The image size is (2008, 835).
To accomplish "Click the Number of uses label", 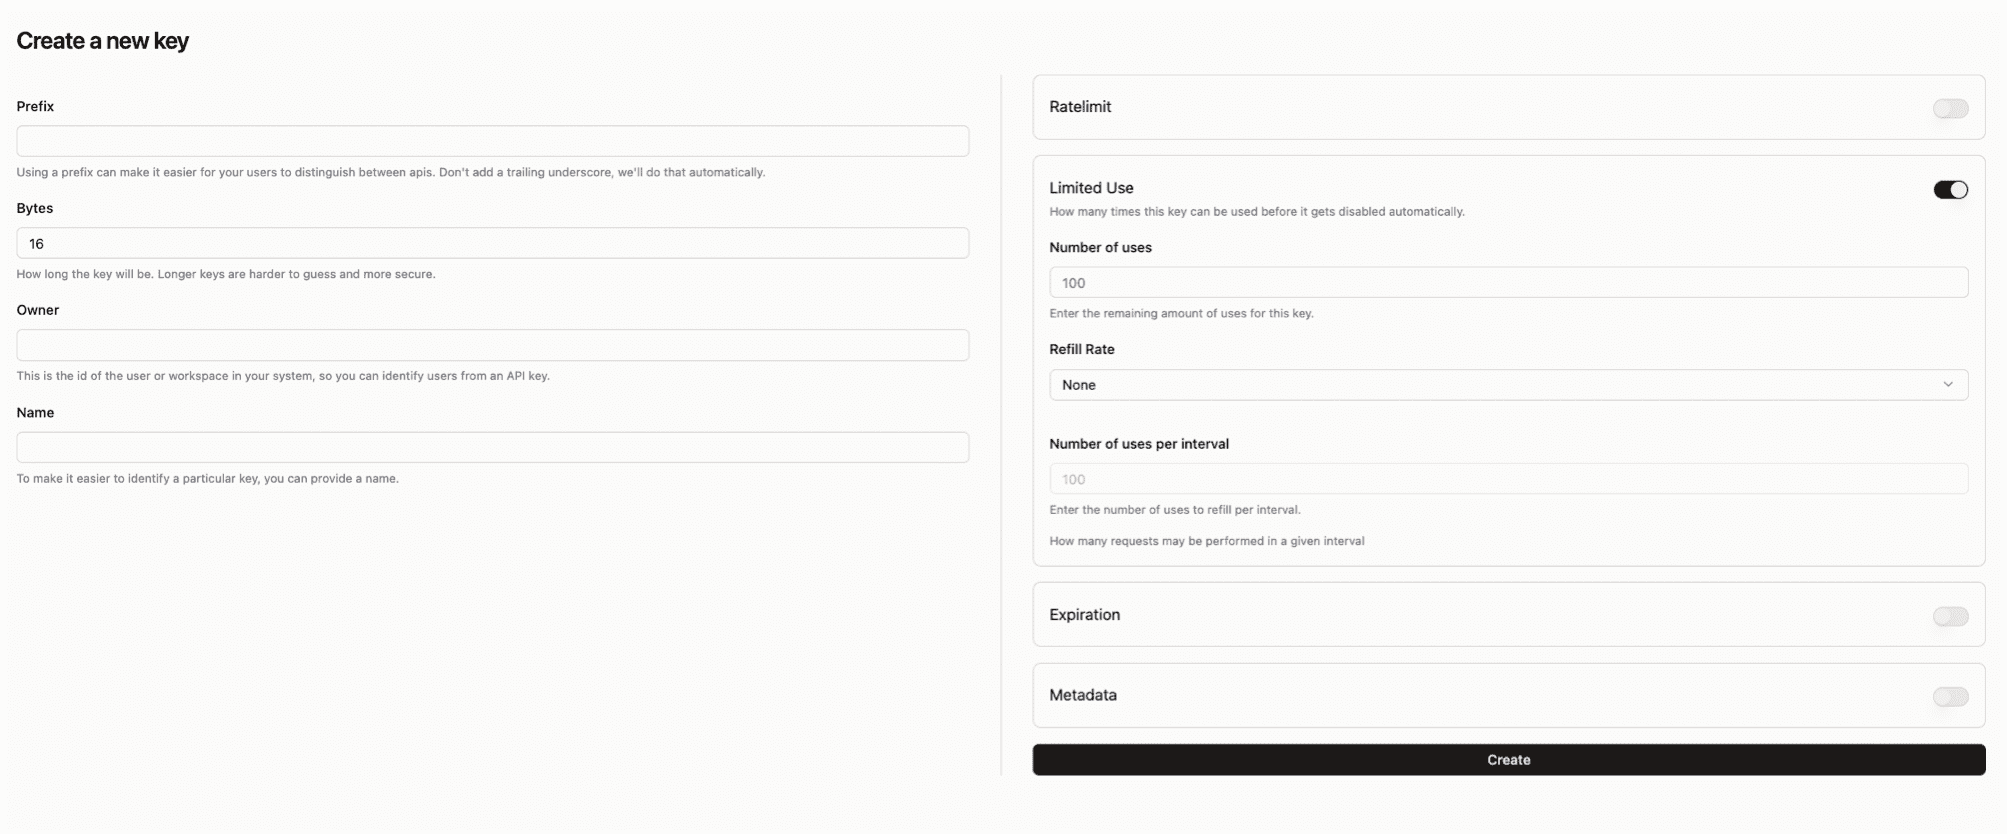I will click(x=1100, y=247).
